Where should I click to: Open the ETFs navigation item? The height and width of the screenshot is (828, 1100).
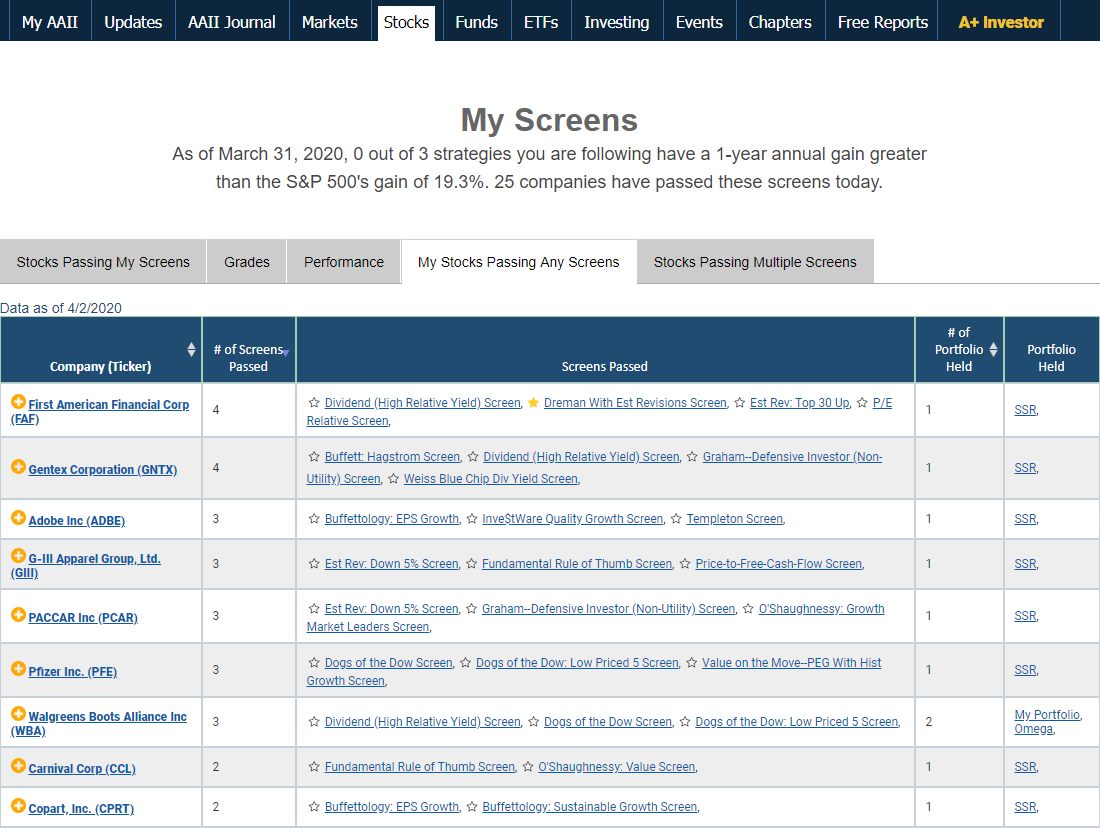(541, 22)
